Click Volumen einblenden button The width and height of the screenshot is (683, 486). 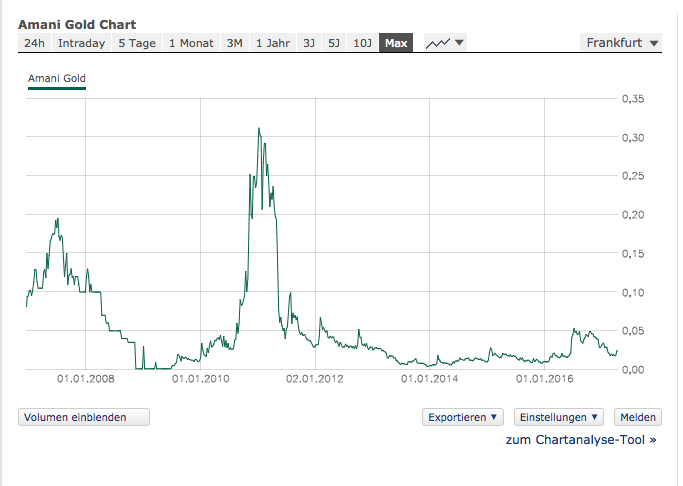click(84, 417)
